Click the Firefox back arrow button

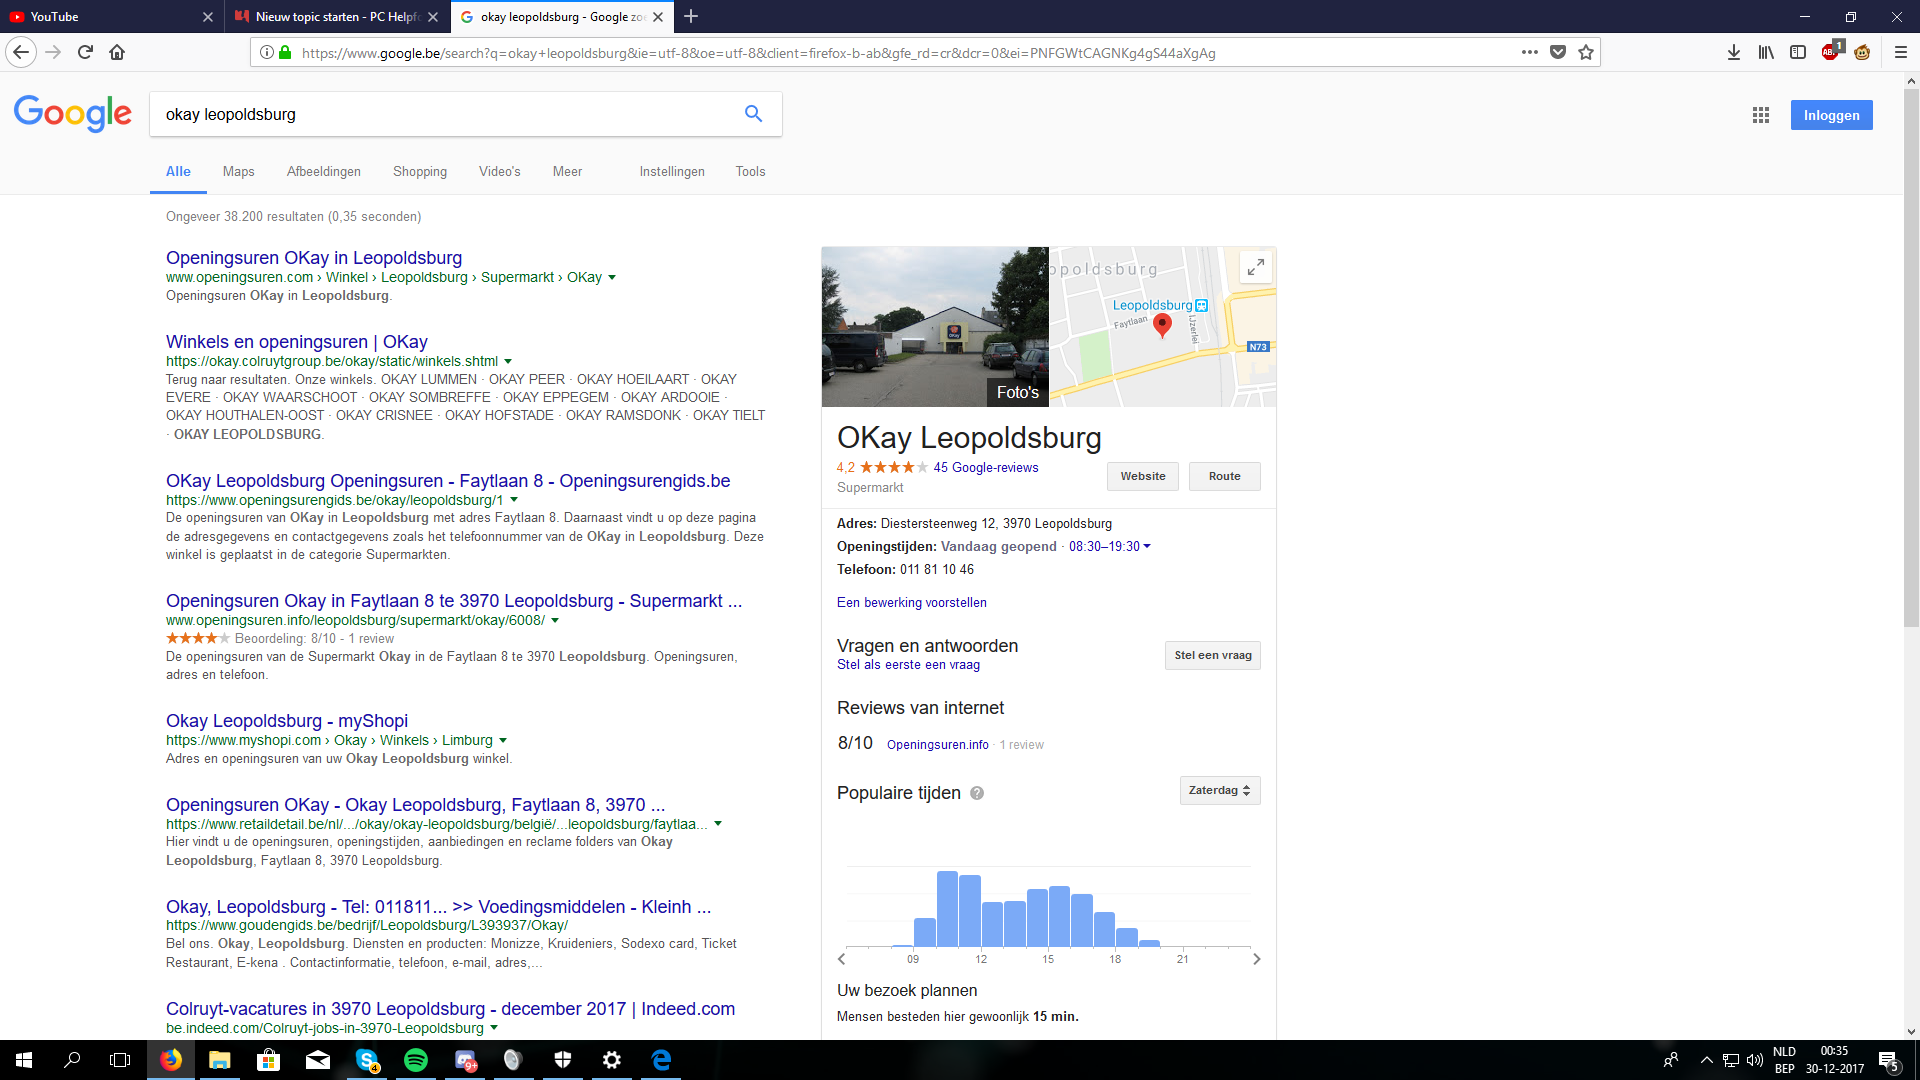coord(22,52)
